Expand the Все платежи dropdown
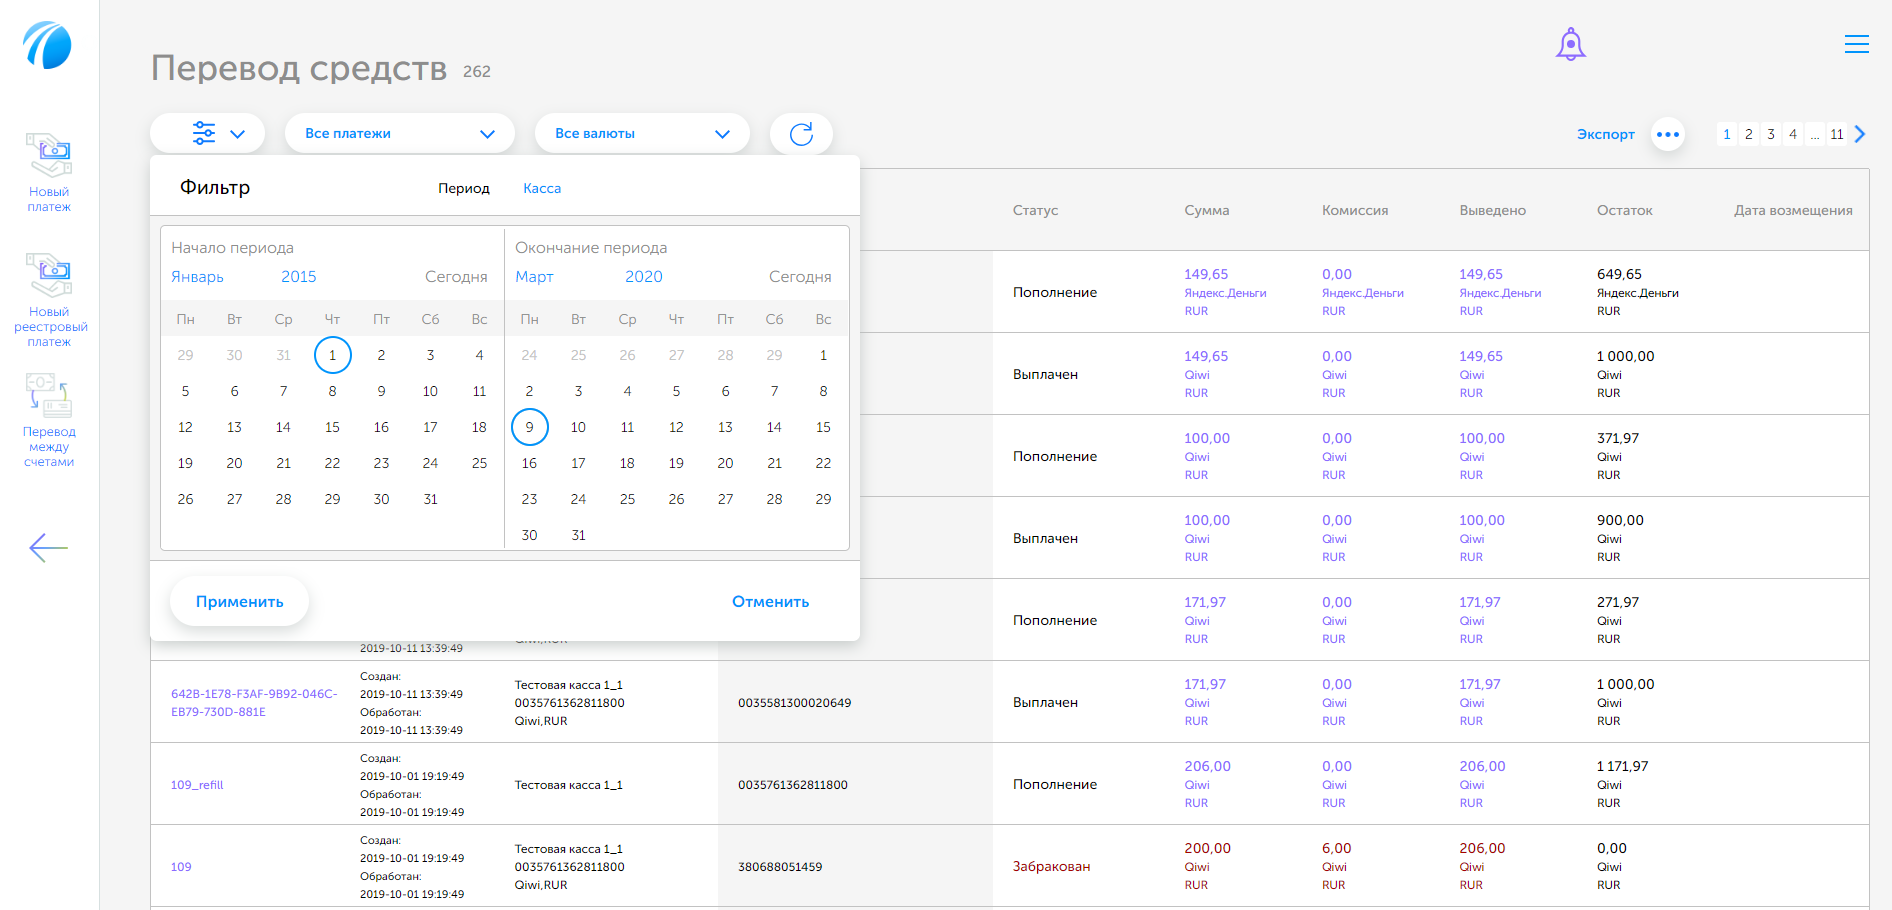The image size is (1892, 910). pyautogui.click(x=399, y=134)
